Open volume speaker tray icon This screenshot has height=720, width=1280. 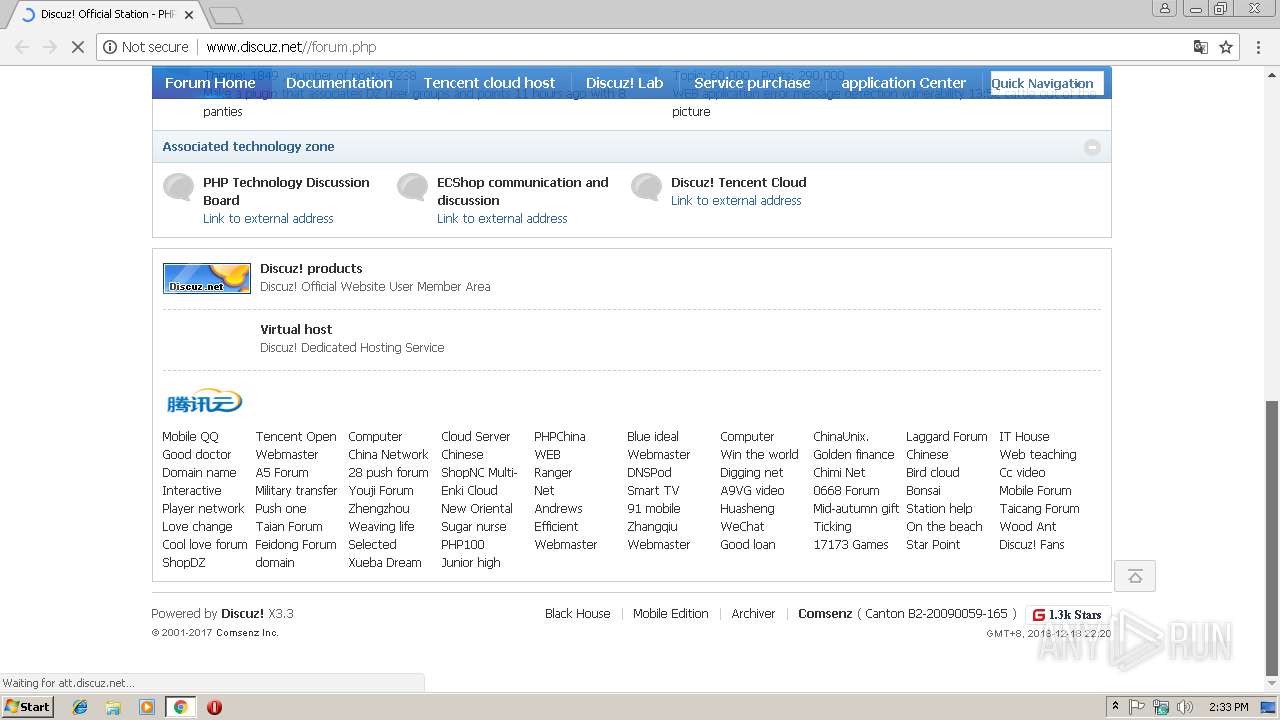click(1184, 707)
